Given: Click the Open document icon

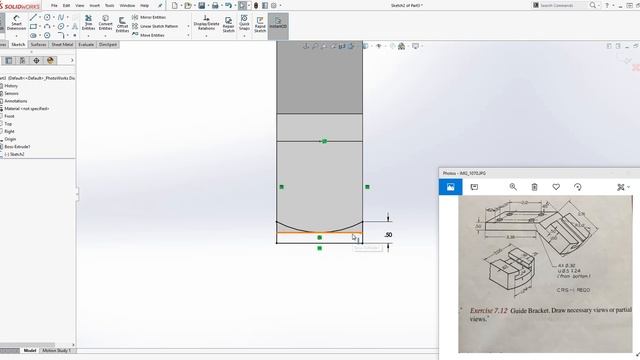Looking at the screenshot, I should [188, 6].
